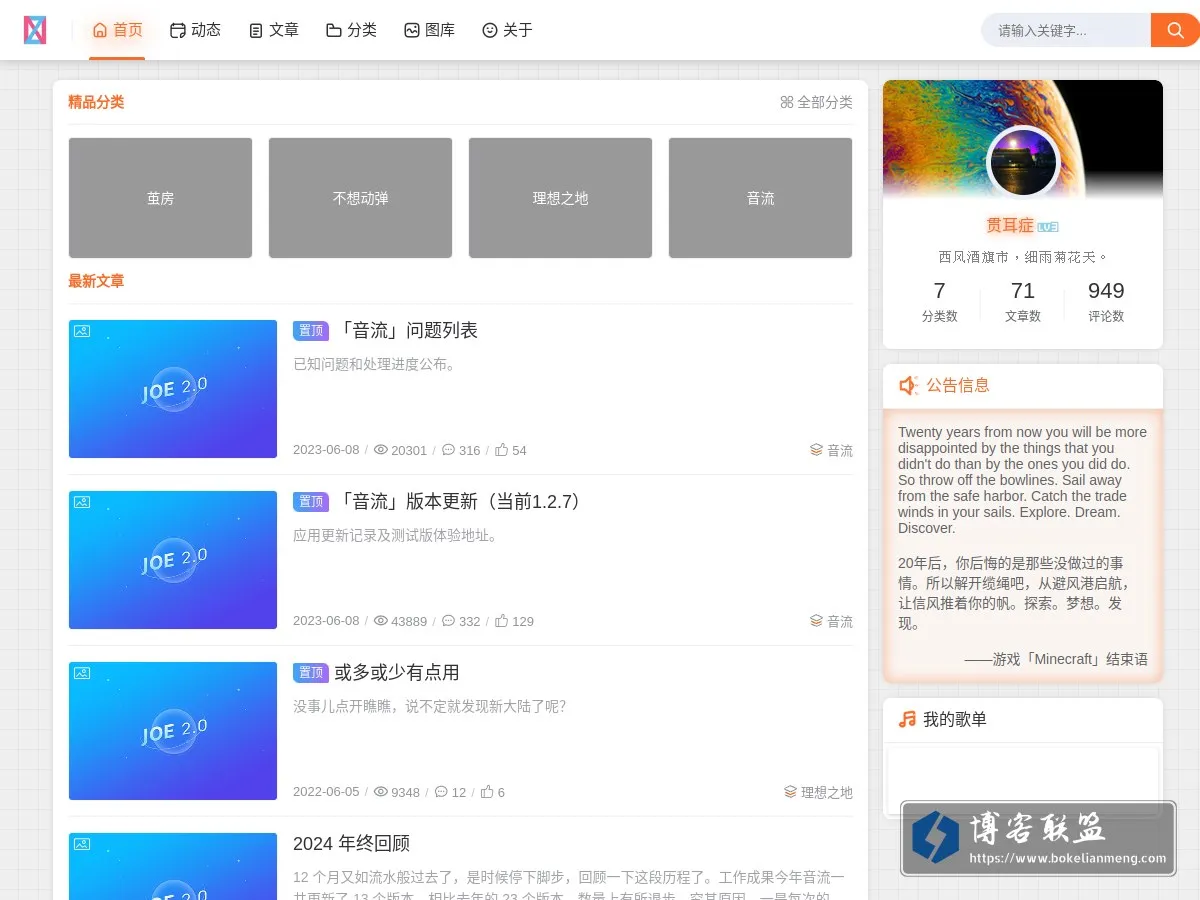Click comment icon showing 12
The width and height of the screenshot is (1200, 900).
coord(441,792)
